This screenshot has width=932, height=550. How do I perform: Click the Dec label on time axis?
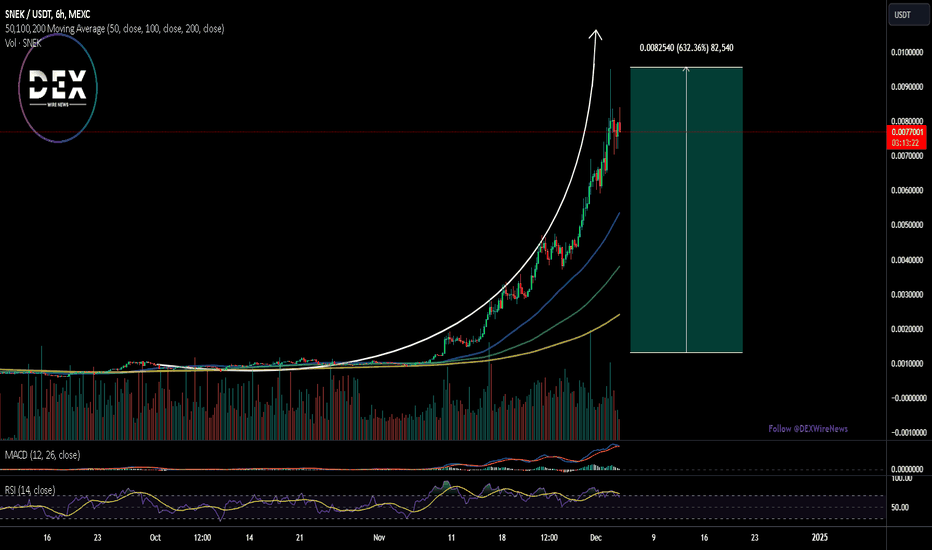(x=596, y=538)
